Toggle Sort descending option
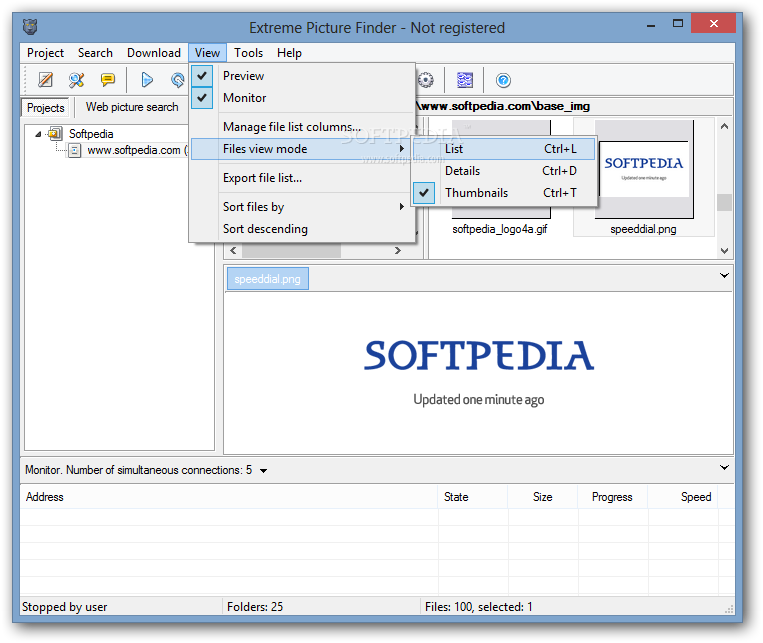This screenshot has height=643, width=763. [x=302, y=229]
